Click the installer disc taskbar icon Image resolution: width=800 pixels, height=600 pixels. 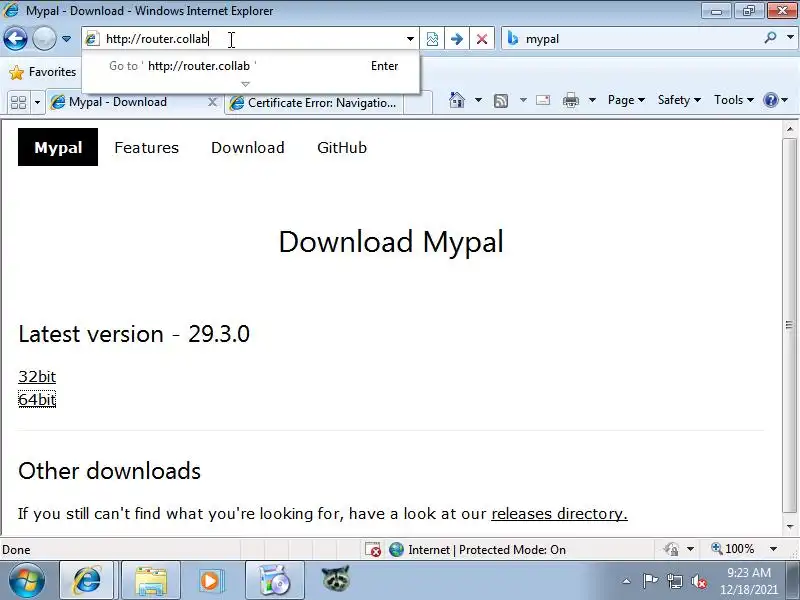(x=274, y=581)
